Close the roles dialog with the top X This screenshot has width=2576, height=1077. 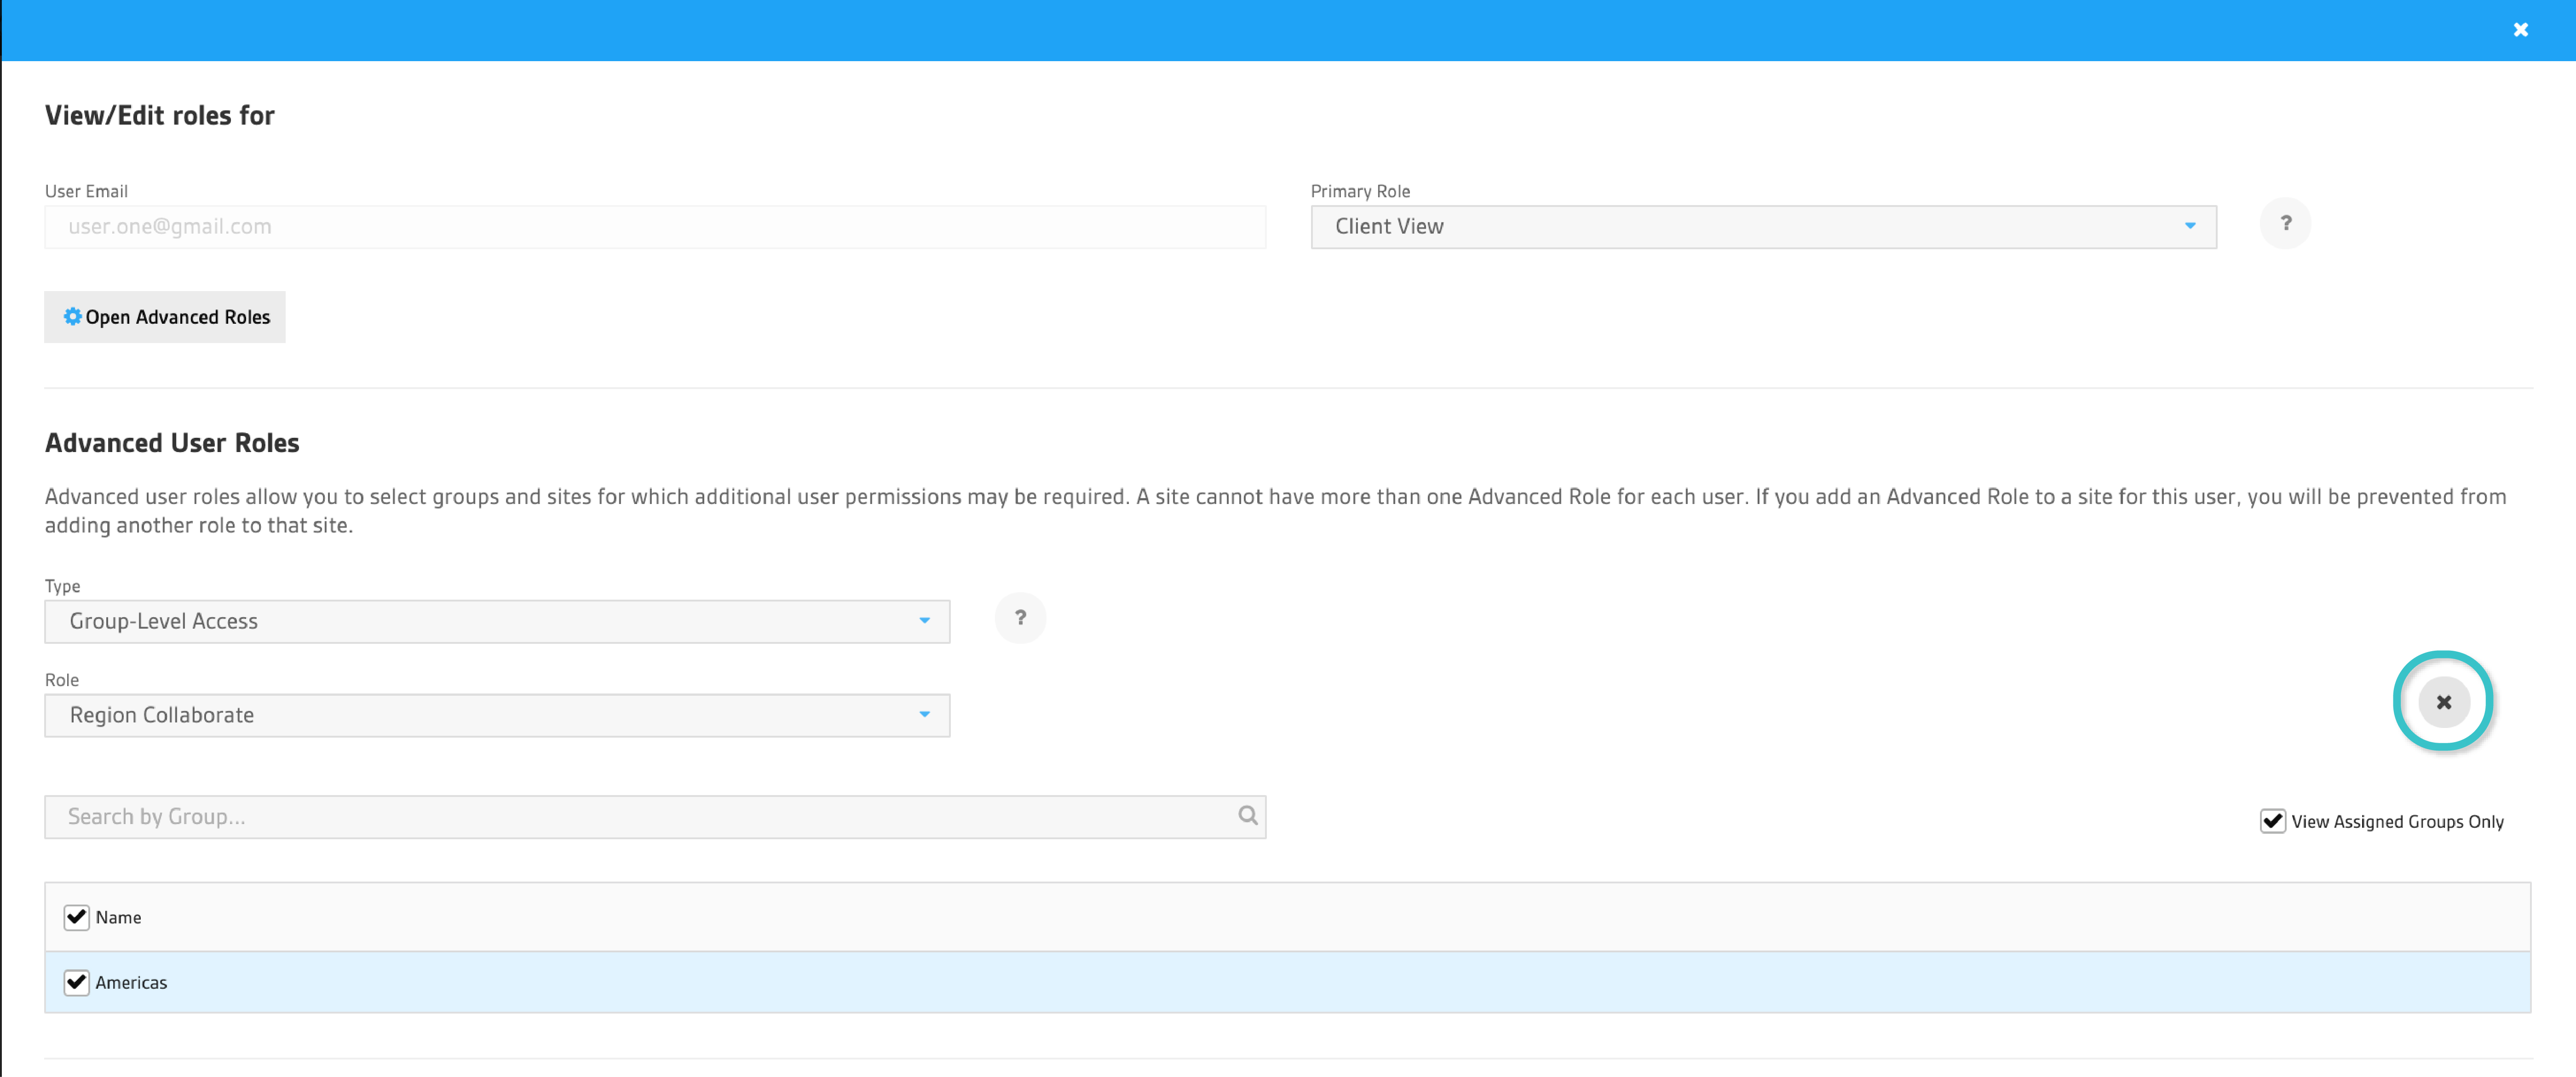tap(2520, 30)
